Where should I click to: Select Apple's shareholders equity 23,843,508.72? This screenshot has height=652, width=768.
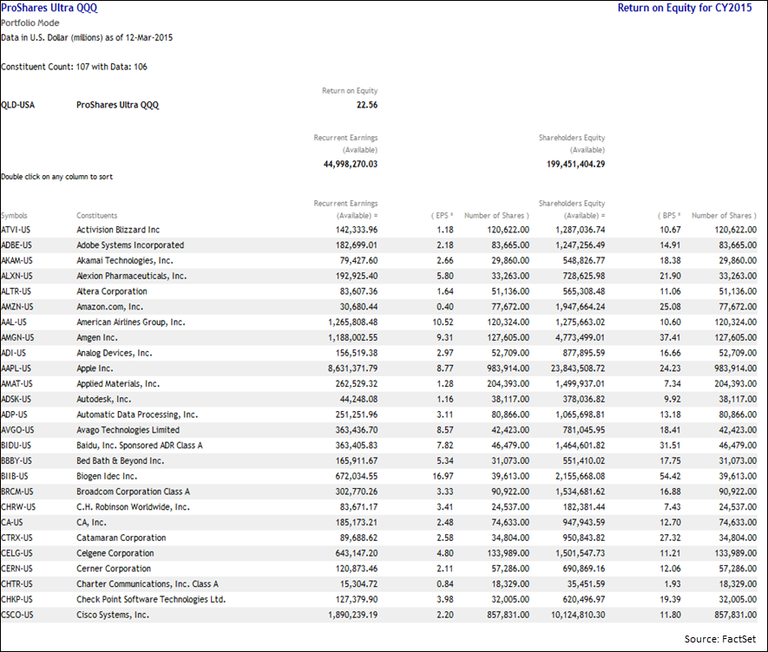pos(578,368)
